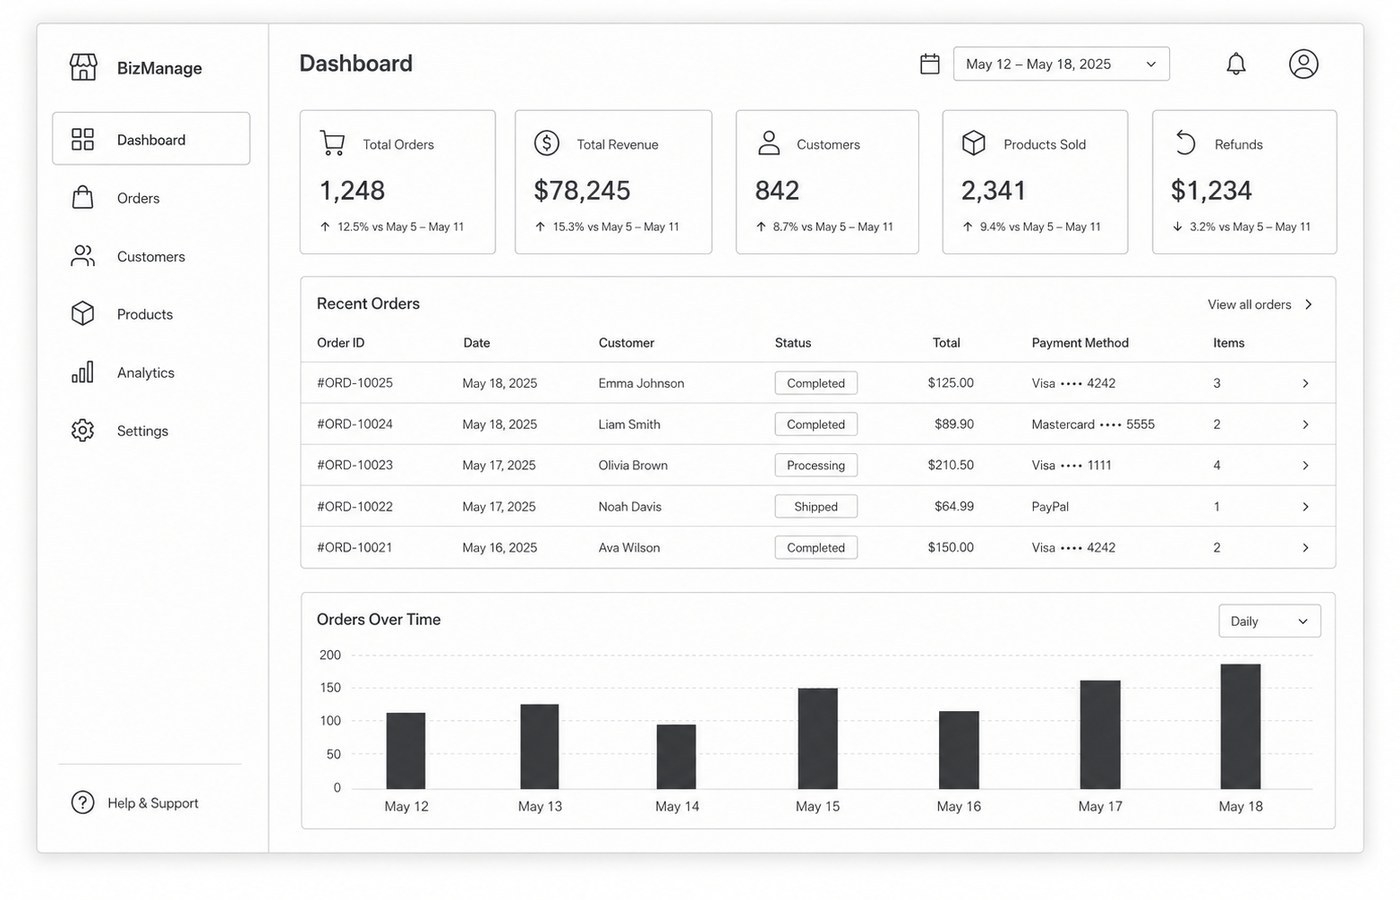The image size is (1400, 900).
Task: Click the Settings gear icon
Action: click(x=83, y=430)
